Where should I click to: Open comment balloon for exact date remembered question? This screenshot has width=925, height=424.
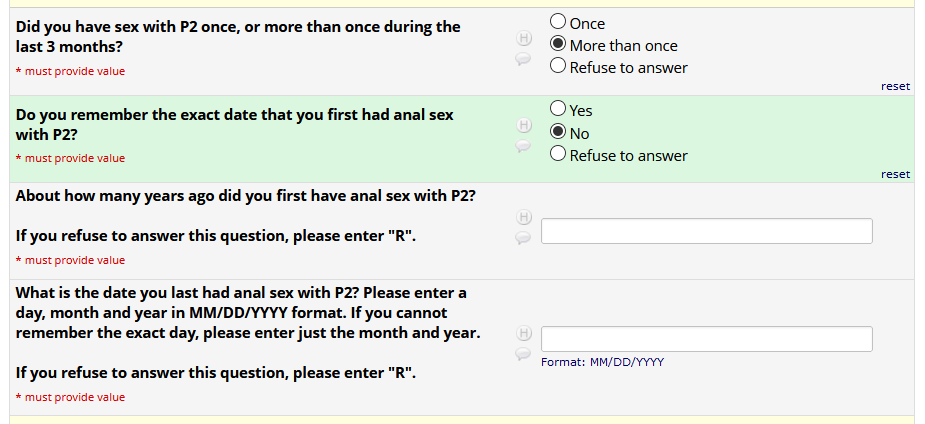point(521,146)
